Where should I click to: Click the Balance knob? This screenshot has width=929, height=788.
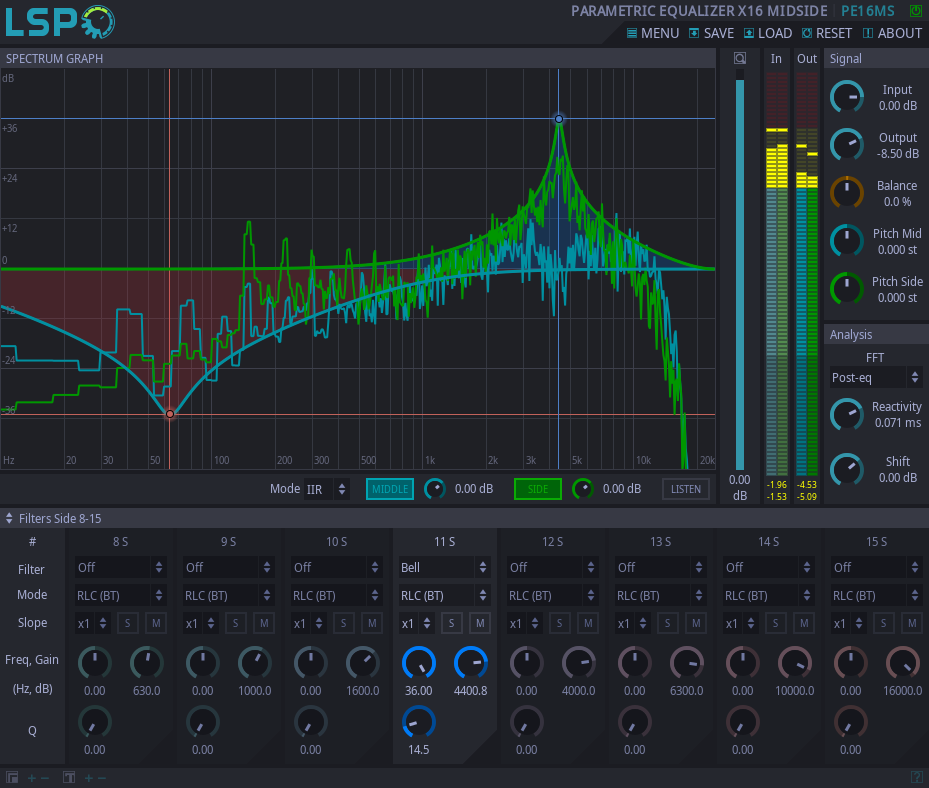pos(847,193)
